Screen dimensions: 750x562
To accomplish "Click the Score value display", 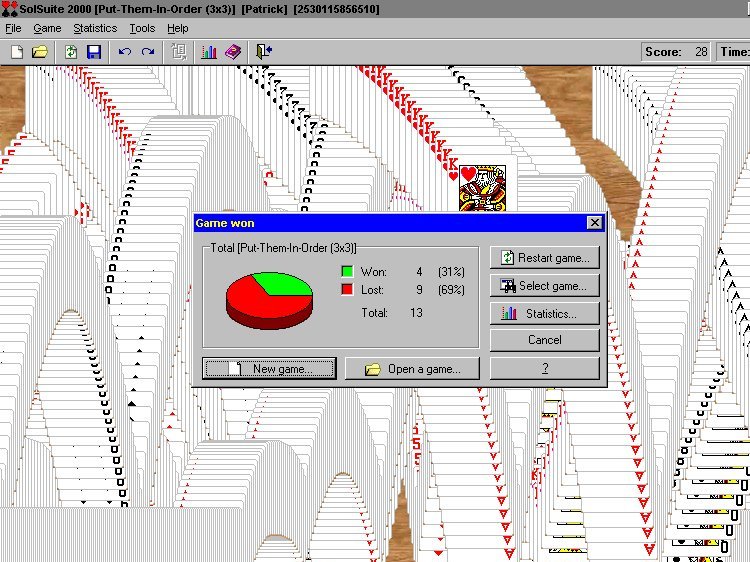I will [676, 52].
